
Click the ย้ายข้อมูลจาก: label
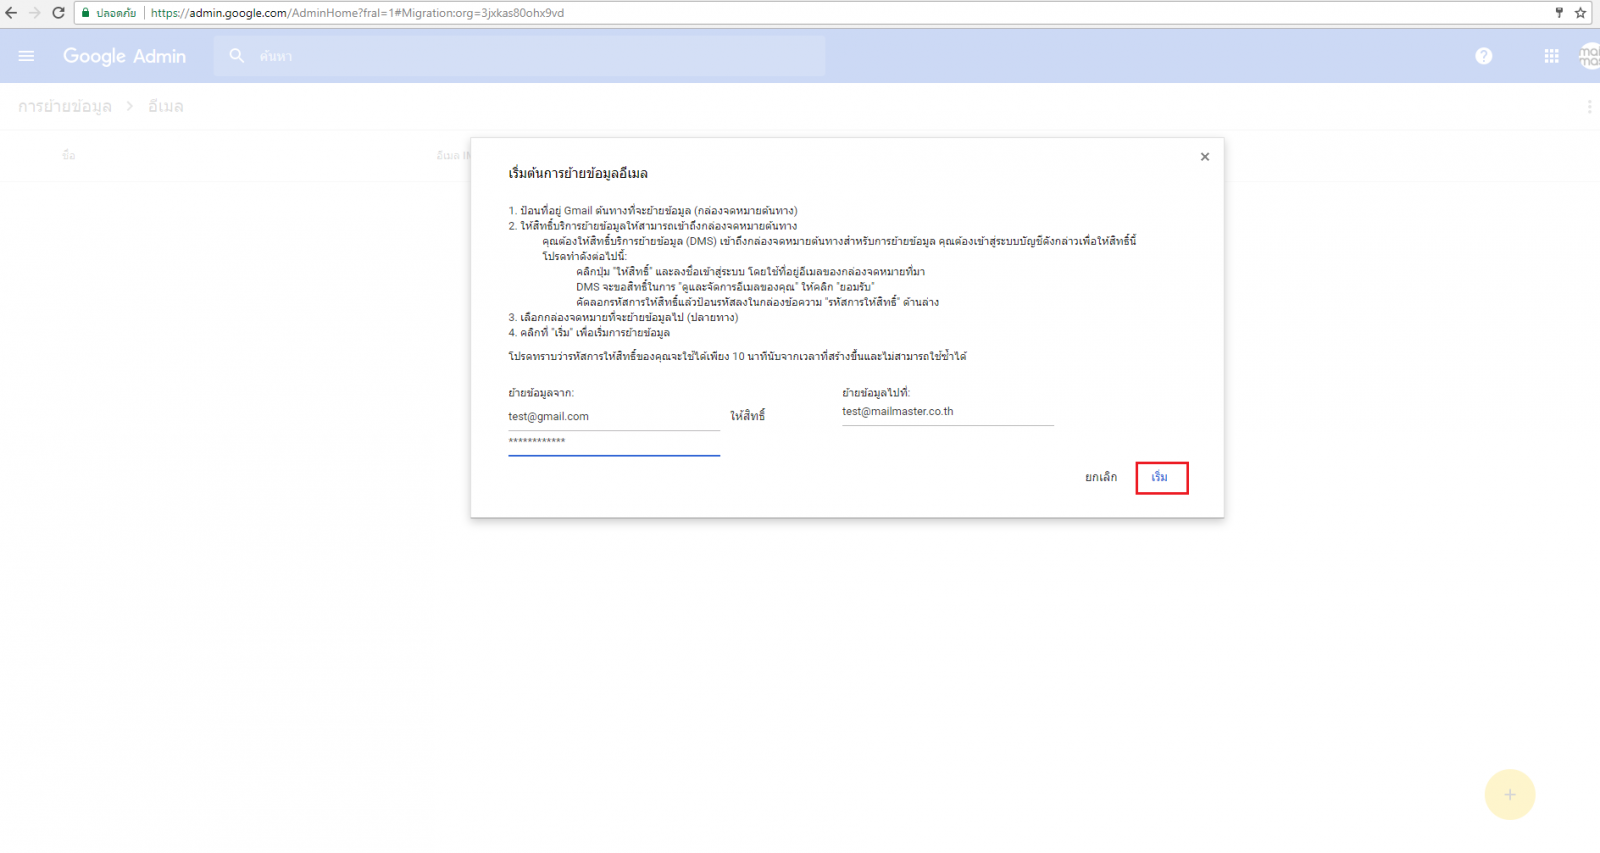541,393
